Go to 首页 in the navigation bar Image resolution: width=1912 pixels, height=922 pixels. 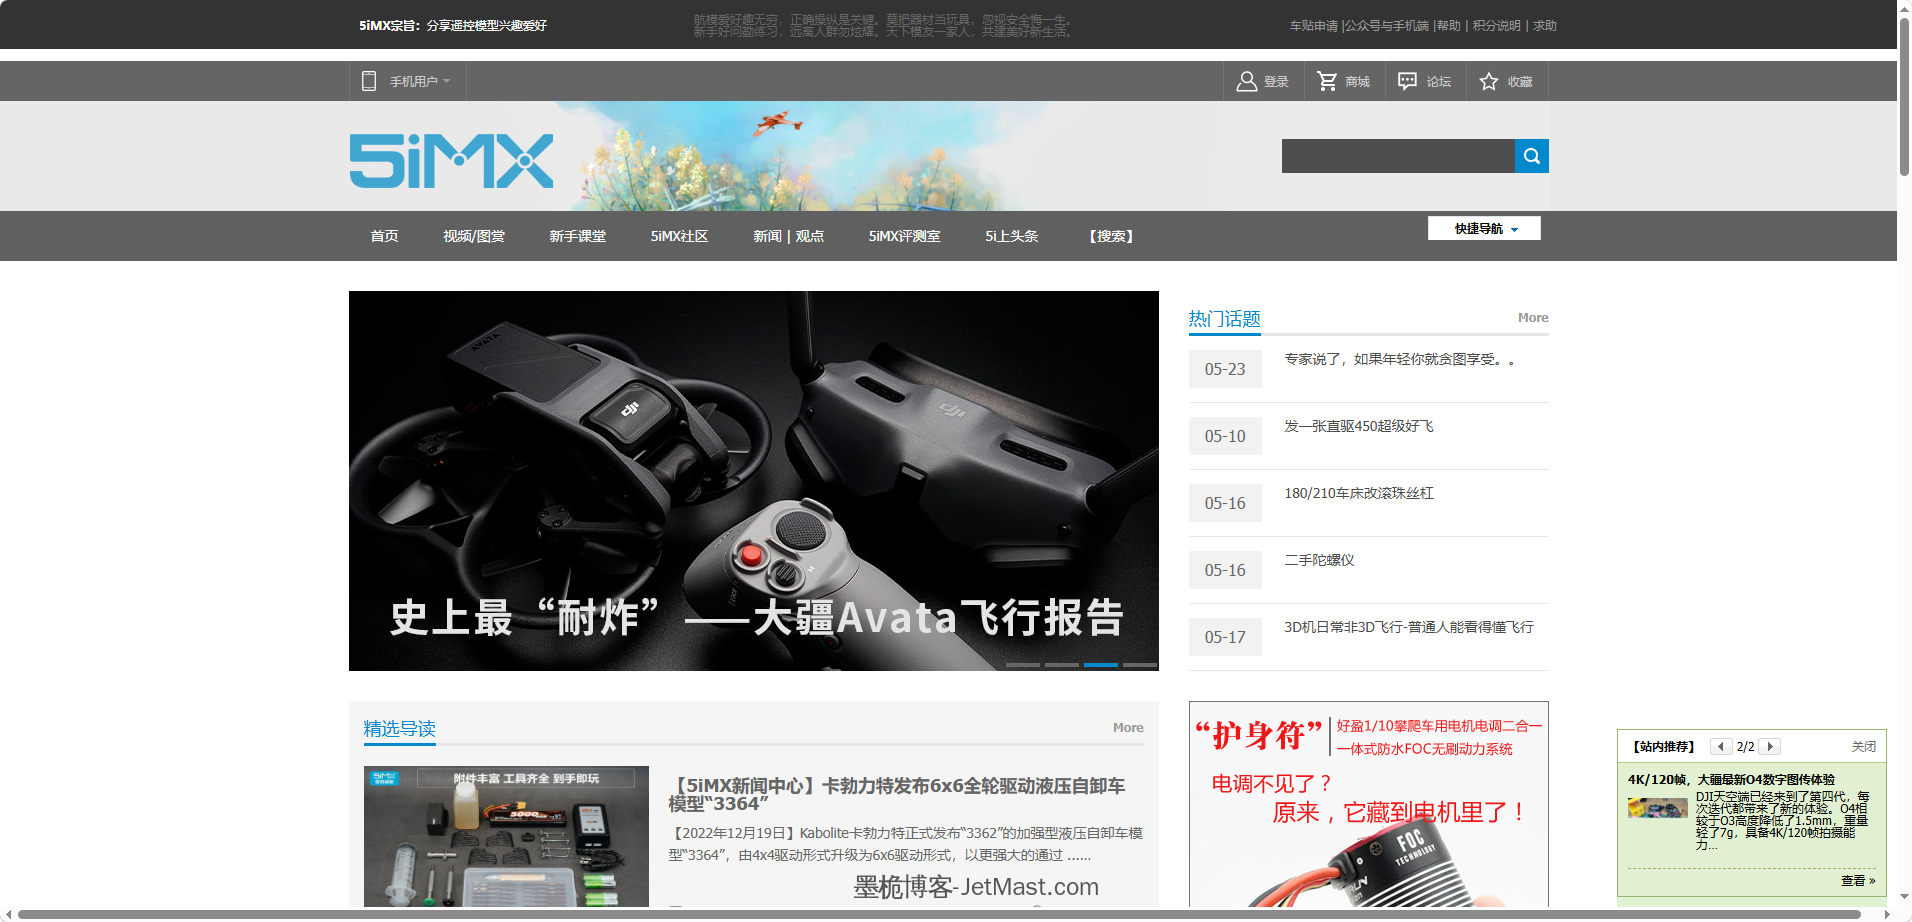[x=384, y=236]
